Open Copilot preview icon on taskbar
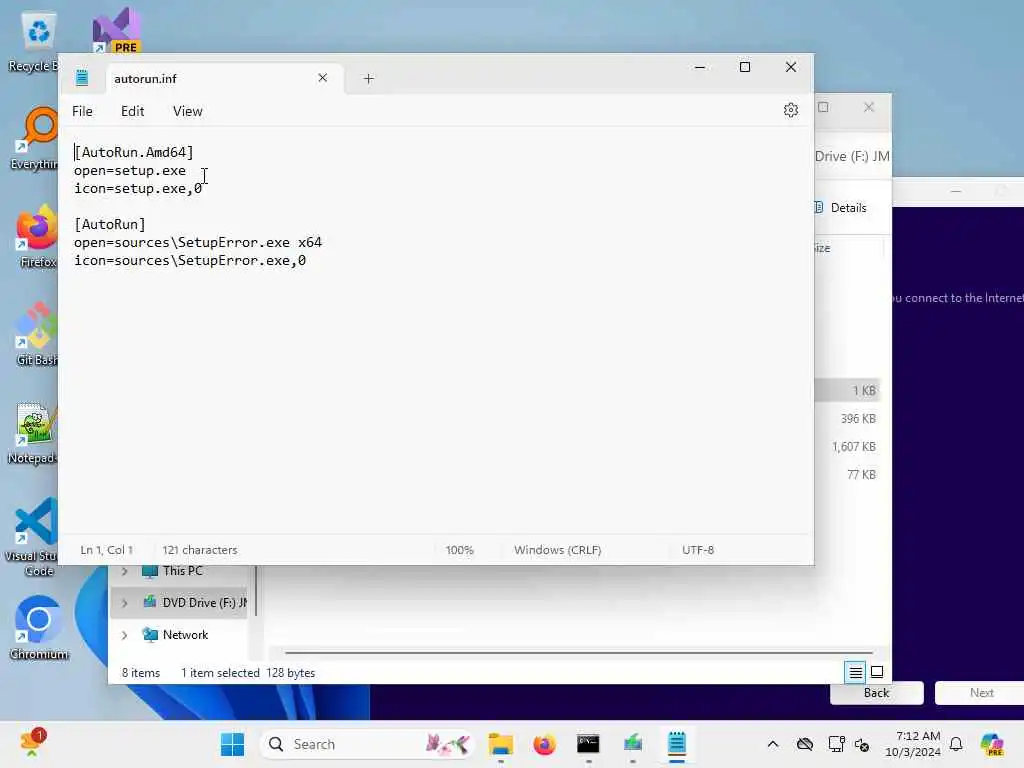Screen dimensions: 1024x768 click(992, 744)
